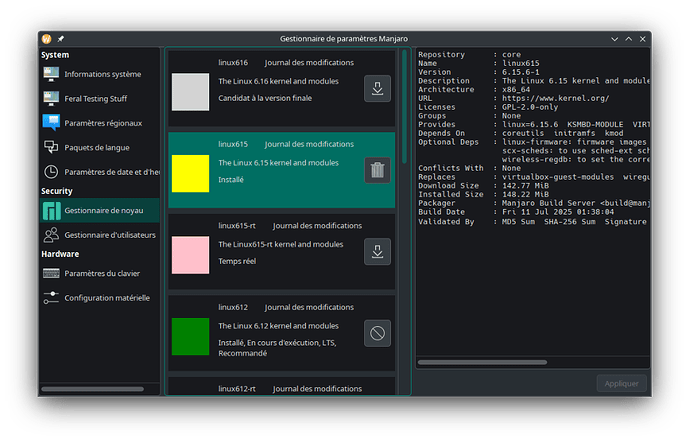Select the Paramètres régionaux entry
690x442 pixels.
coord(100,123)
